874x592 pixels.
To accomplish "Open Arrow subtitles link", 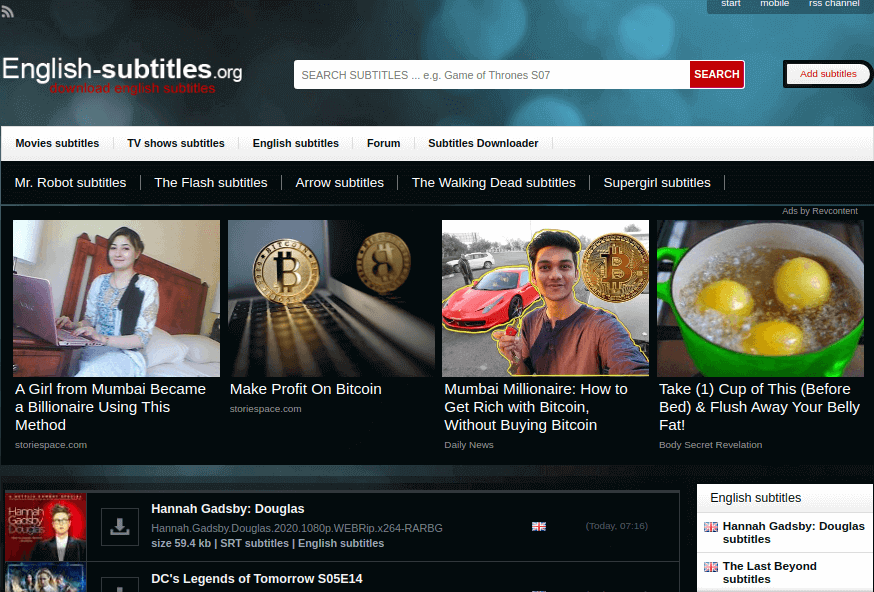I will 339,183.
